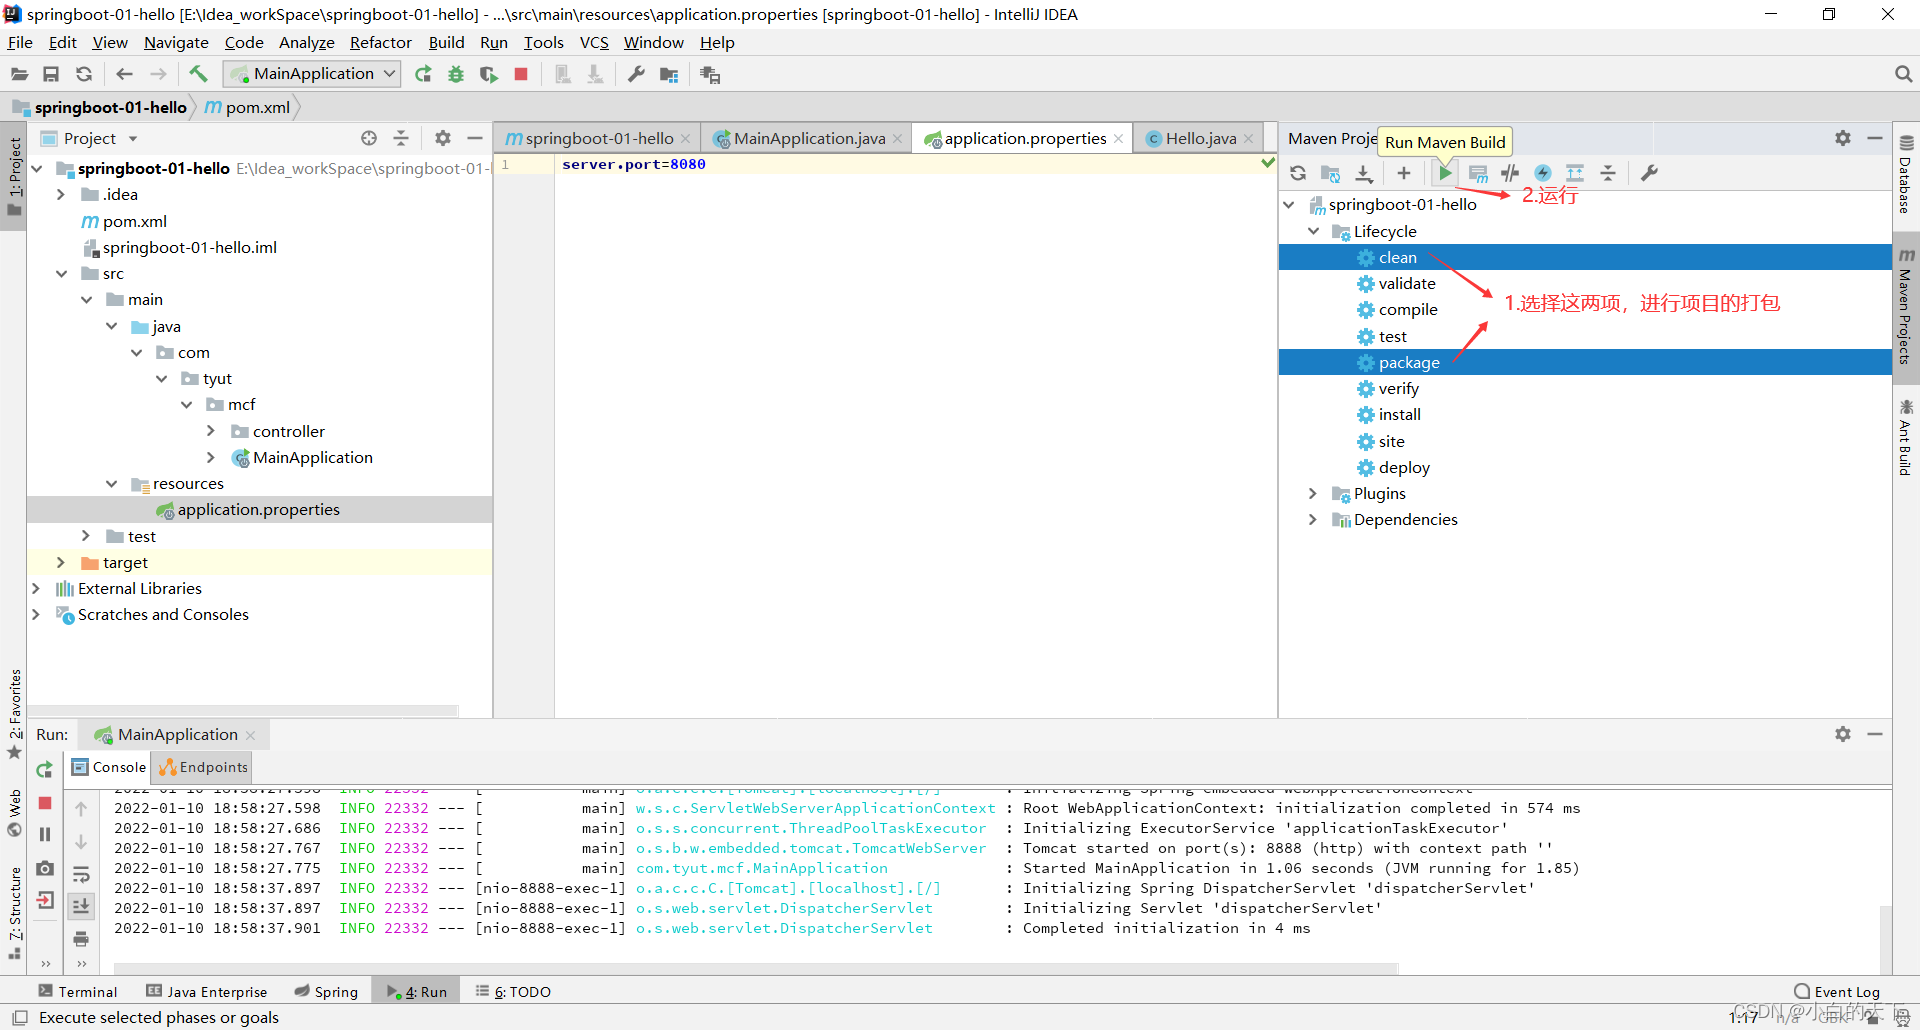This screenshot has width=1920, height=1030.
Task: Switch to MainApplication.java editor tab
Action: coord(808,139)
